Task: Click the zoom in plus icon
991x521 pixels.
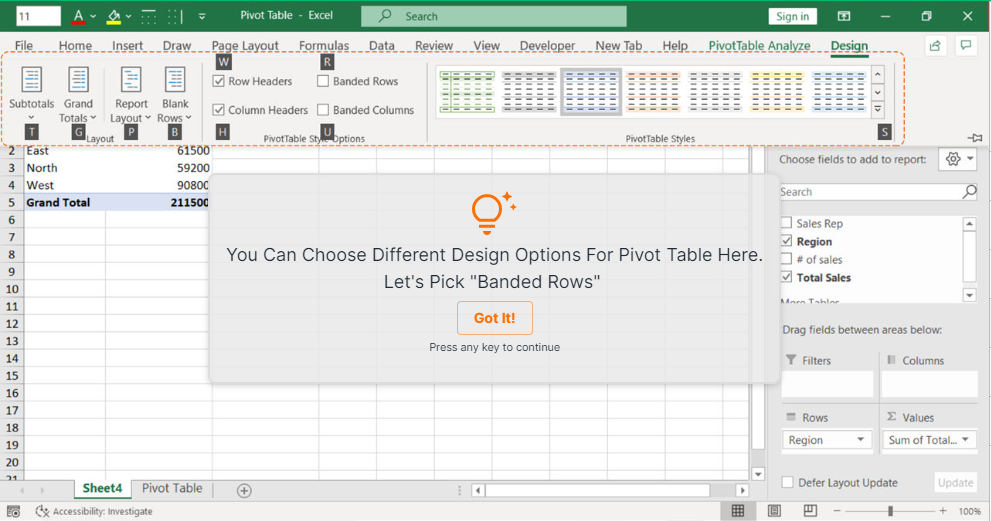Action: (943, 511)
